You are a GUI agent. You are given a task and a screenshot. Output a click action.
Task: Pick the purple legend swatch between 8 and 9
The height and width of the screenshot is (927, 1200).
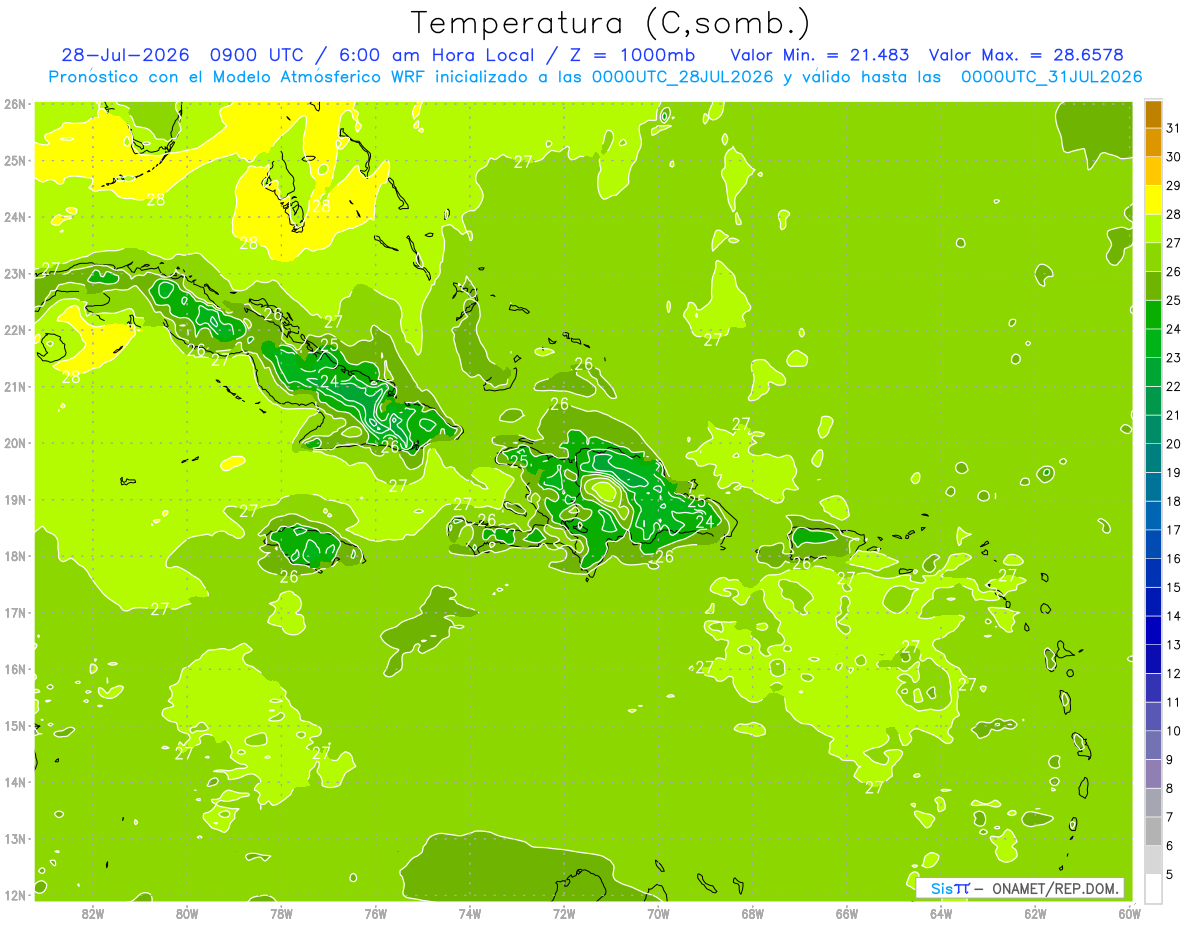tap(1153, 774)
